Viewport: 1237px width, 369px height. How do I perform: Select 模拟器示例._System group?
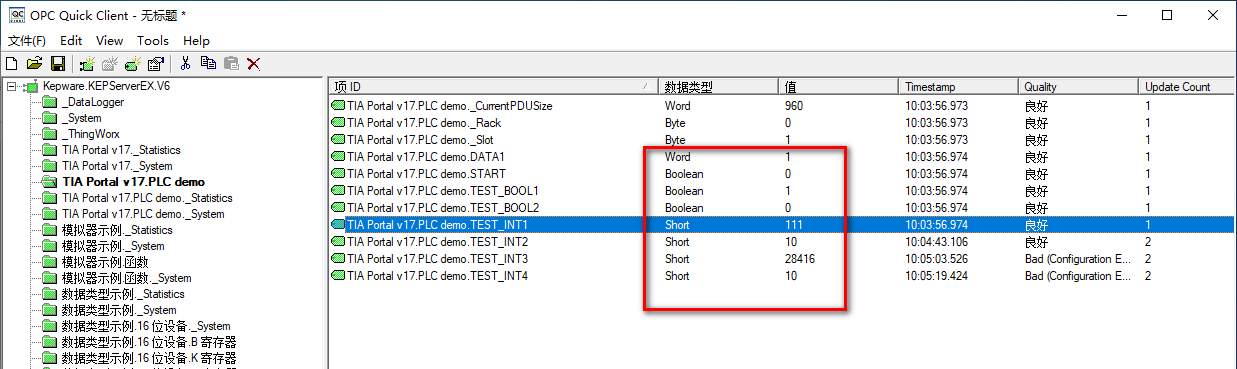point(112,246)
